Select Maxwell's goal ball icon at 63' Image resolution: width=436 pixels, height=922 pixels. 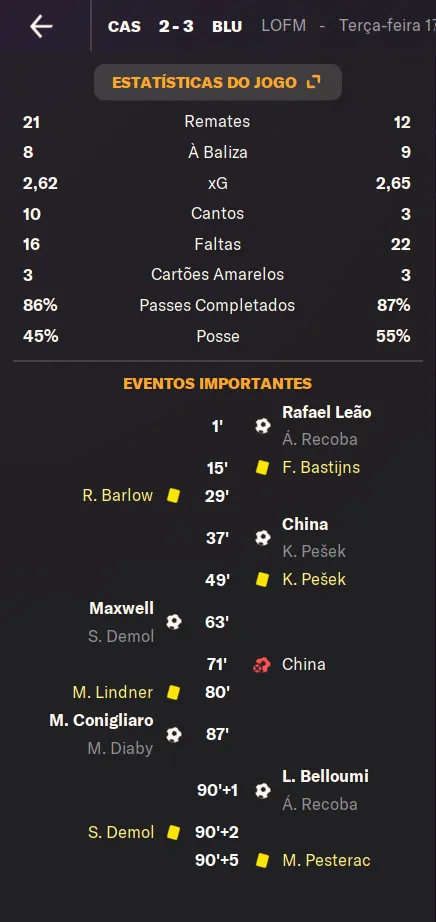tap(174, 622)
